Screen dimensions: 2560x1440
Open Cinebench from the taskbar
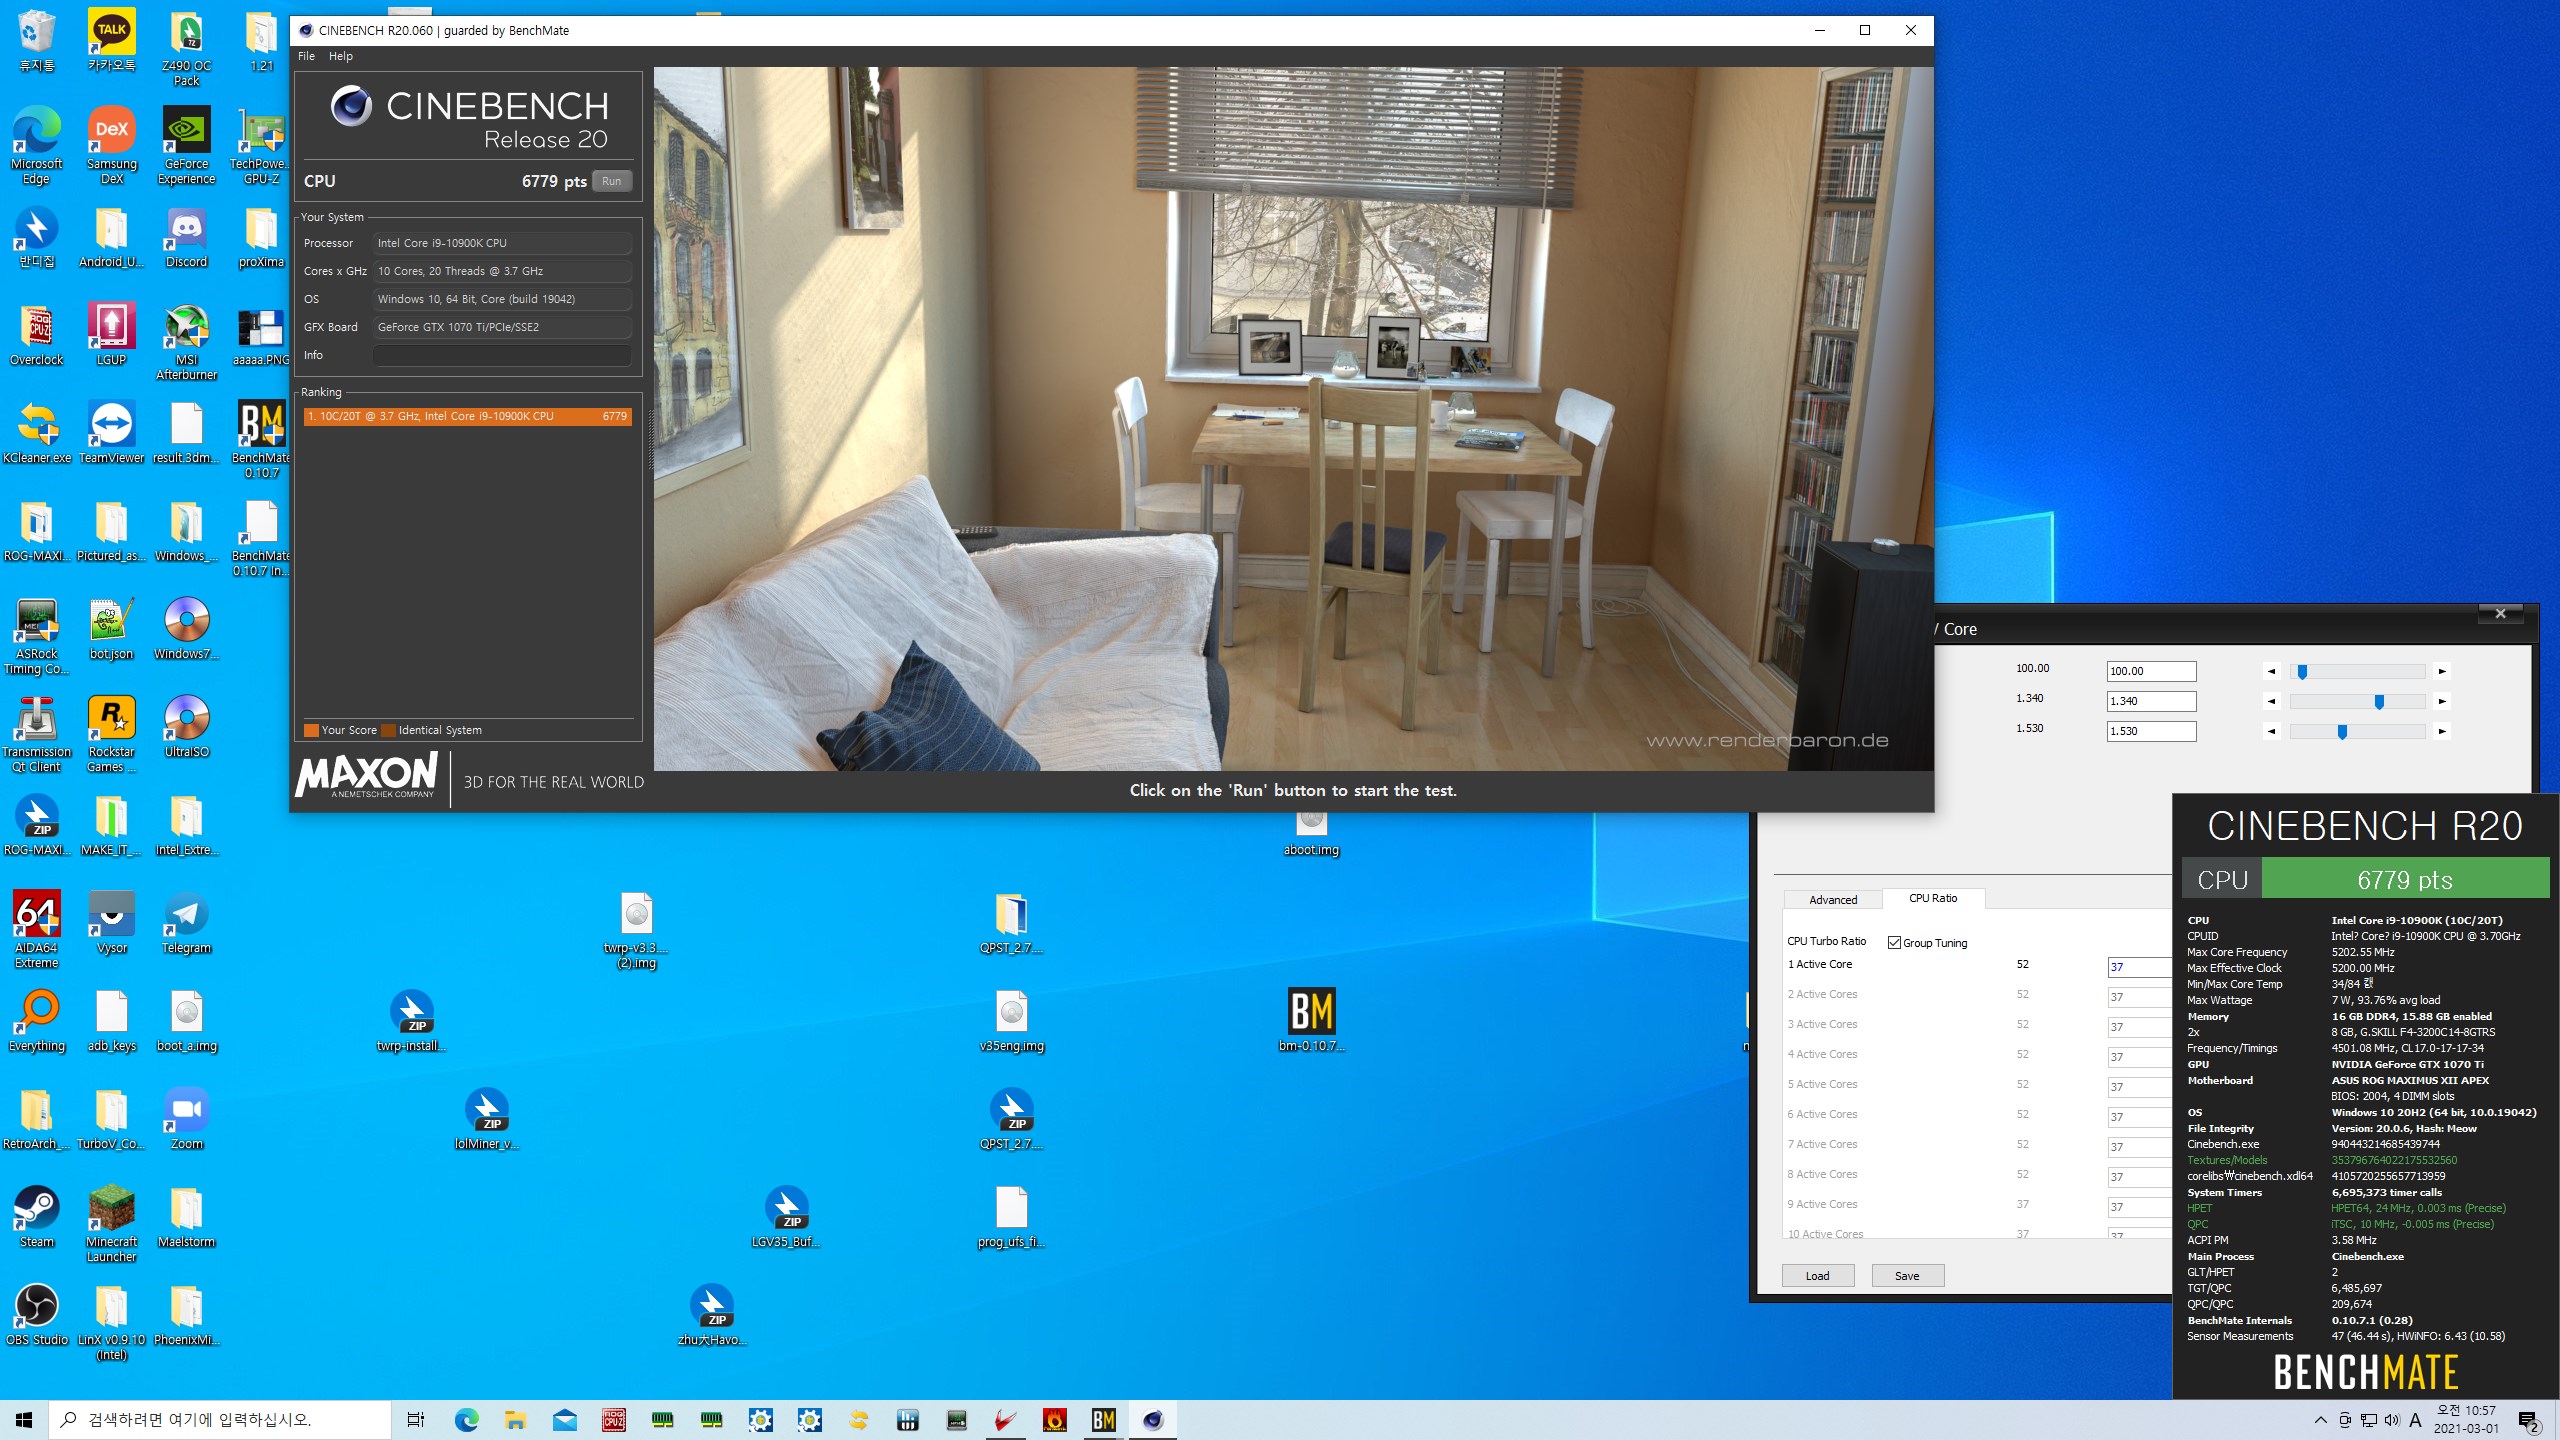1153,1420
